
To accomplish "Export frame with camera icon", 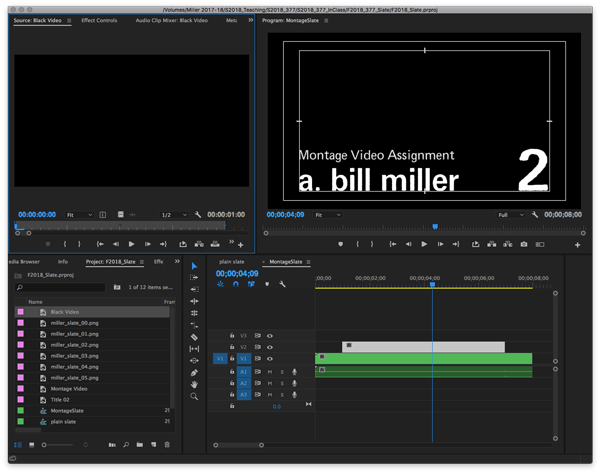I will click(524, 244).
